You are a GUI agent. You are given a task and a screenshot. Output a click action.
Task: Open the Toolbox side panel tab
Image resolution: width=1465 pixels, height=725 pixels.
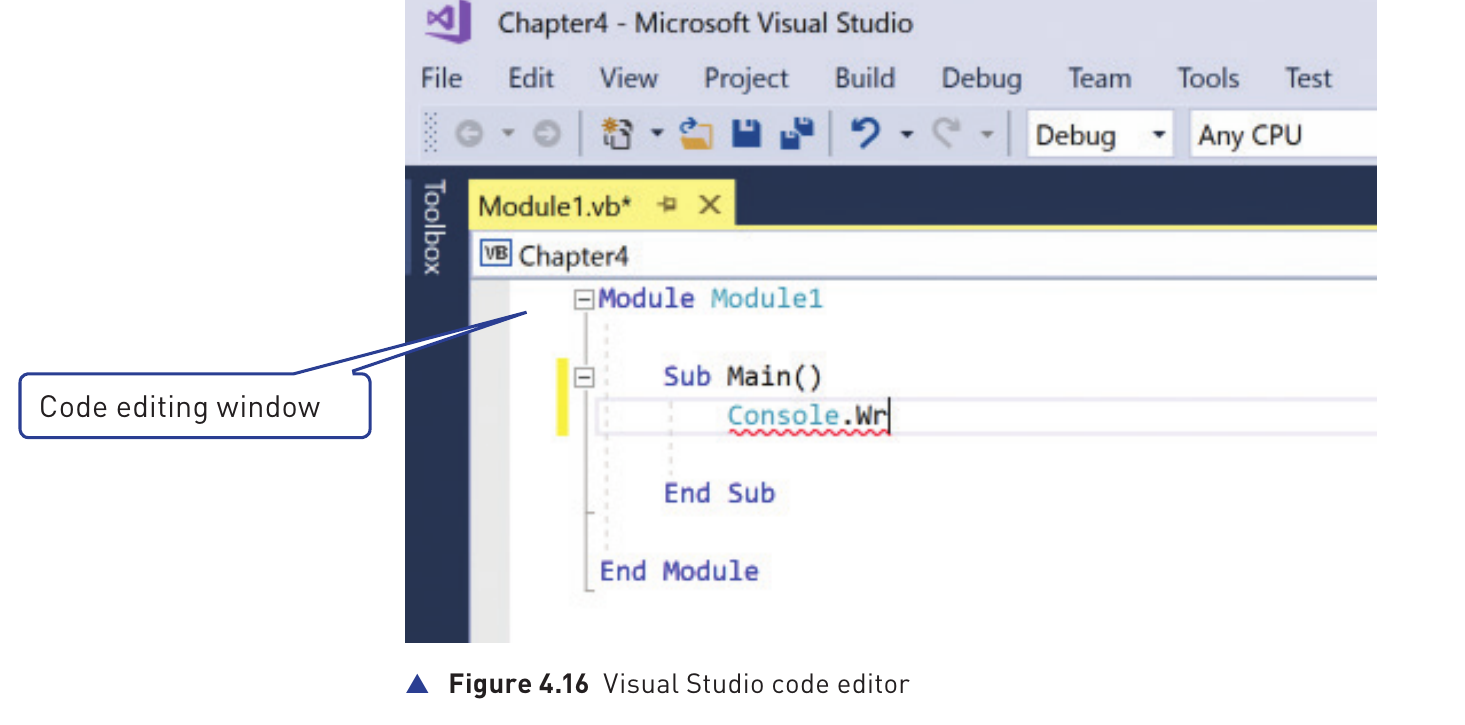pyautogui.click(x=433, y=226)
